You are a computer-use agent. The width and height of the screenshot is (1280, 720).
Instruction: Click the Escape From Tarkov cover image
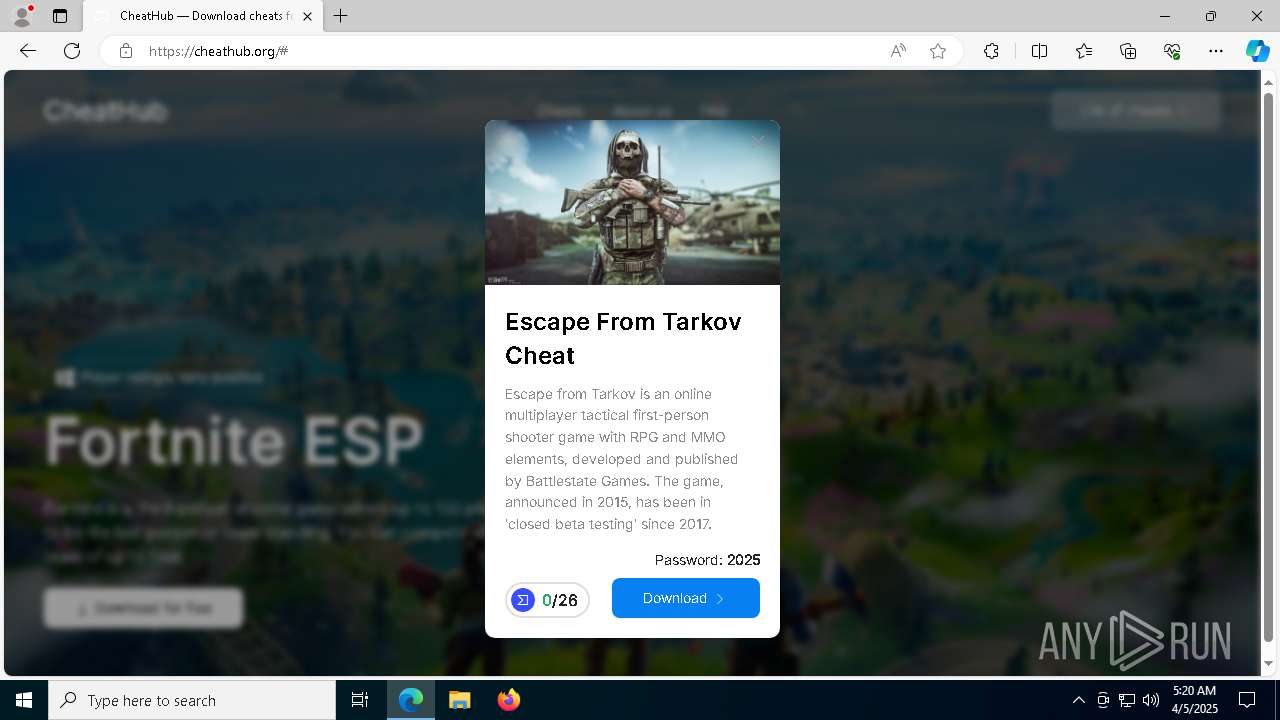pos(632,203)
